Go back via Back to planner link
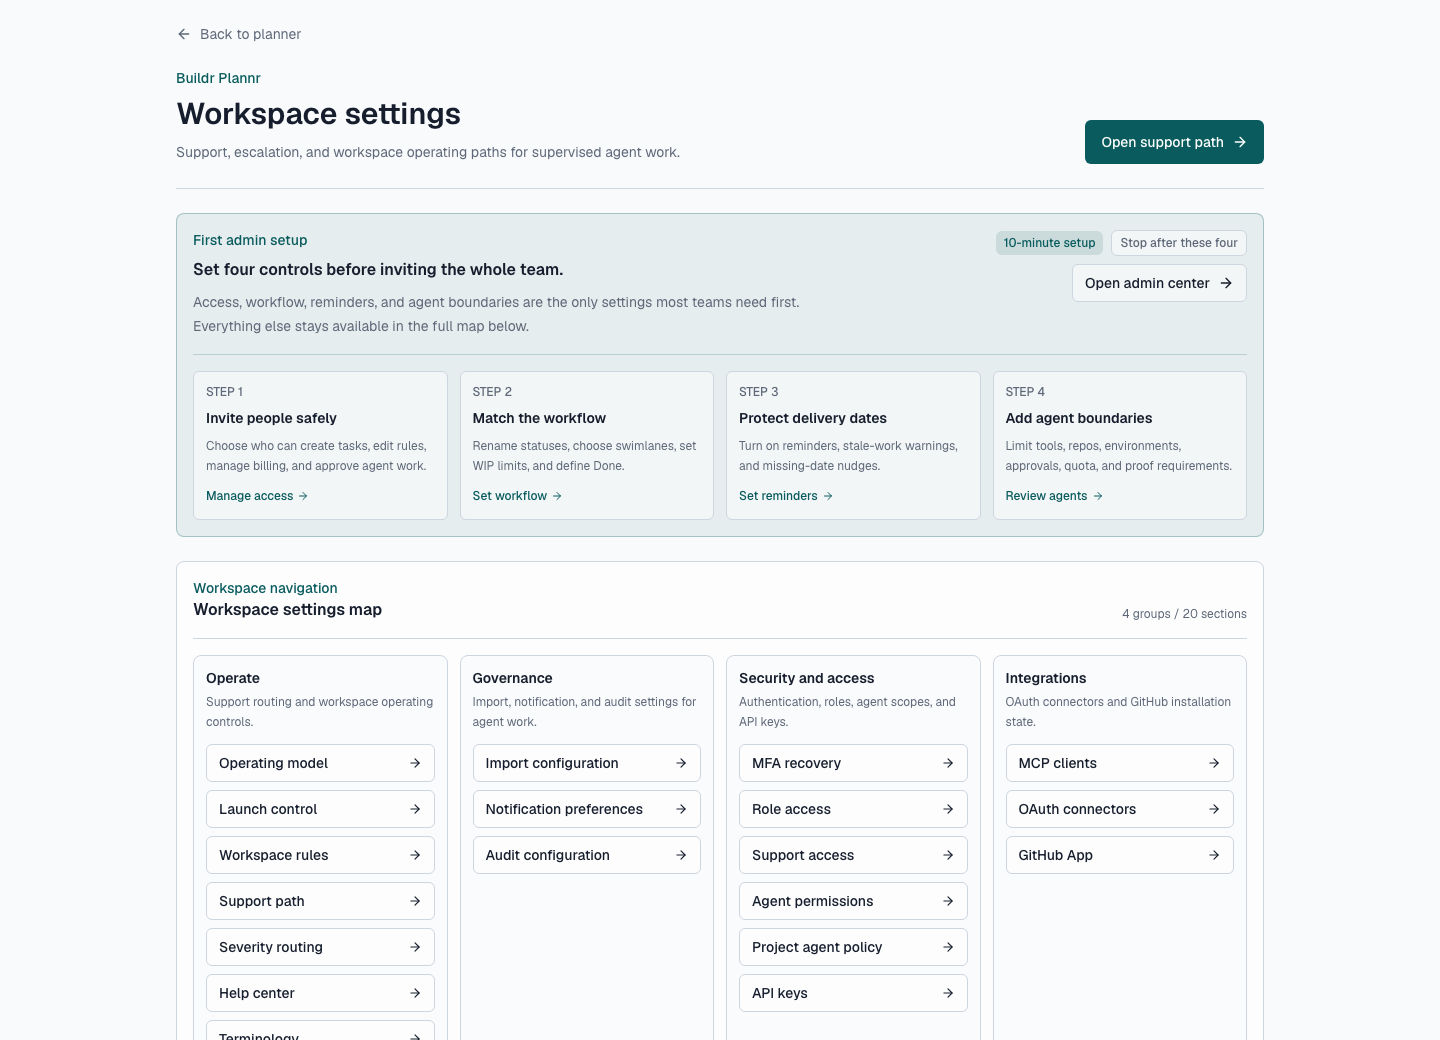 [x=239, y=34]
